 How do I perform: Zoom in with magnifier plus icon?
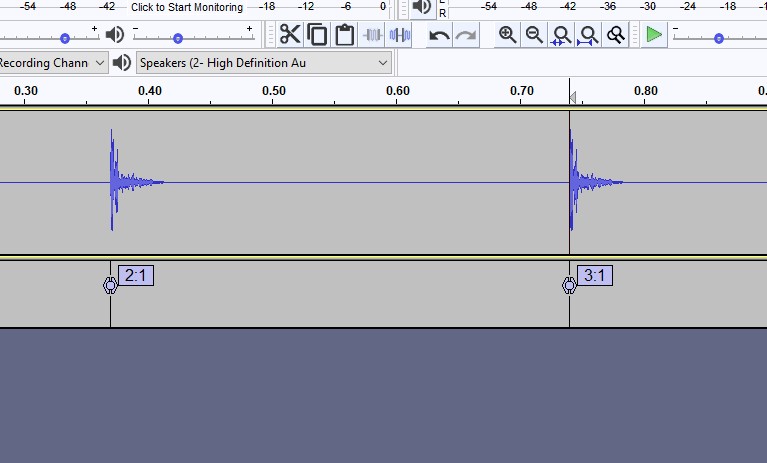point(508,36)
